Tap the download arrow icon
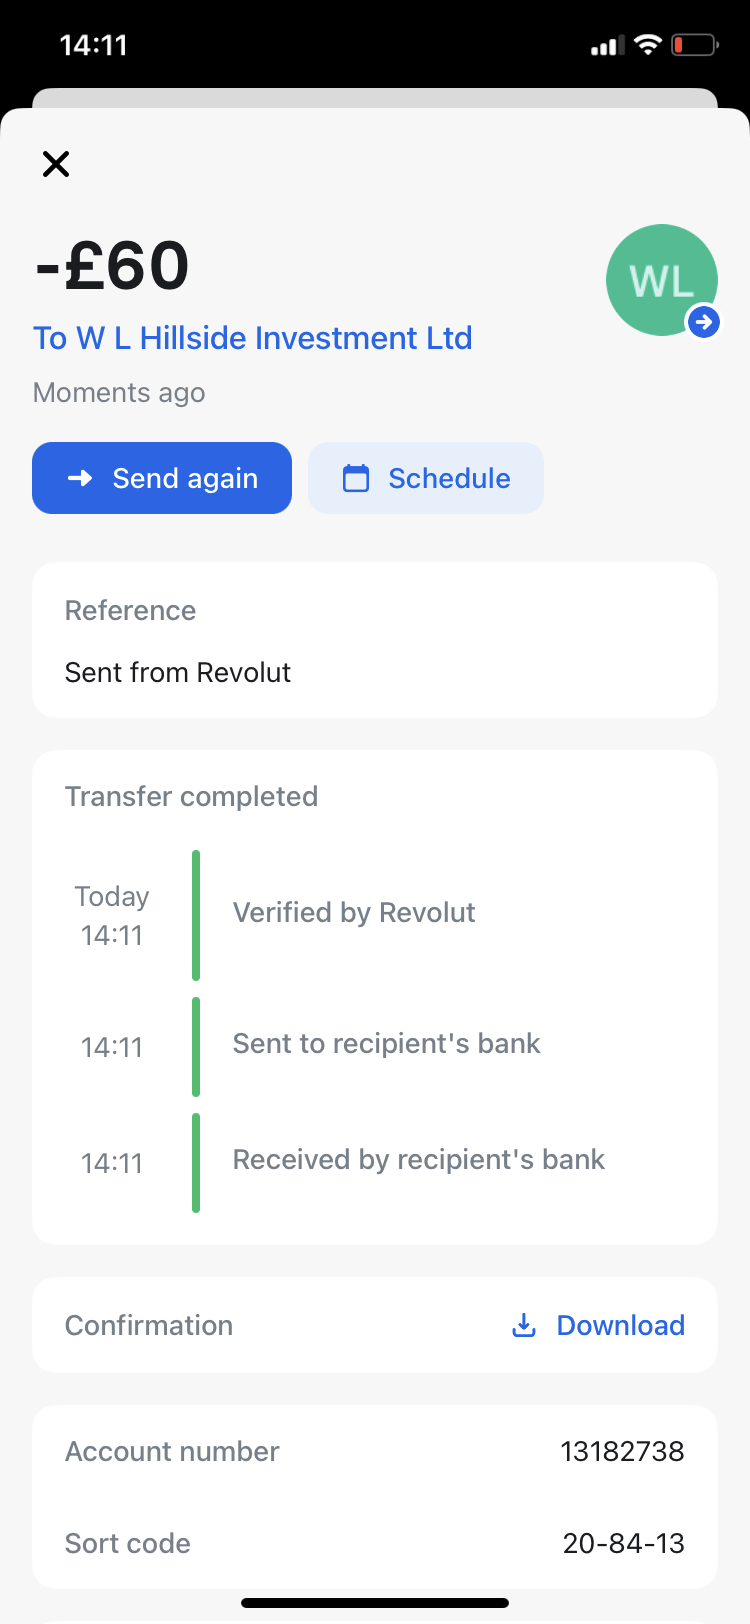 point(524,1325)
